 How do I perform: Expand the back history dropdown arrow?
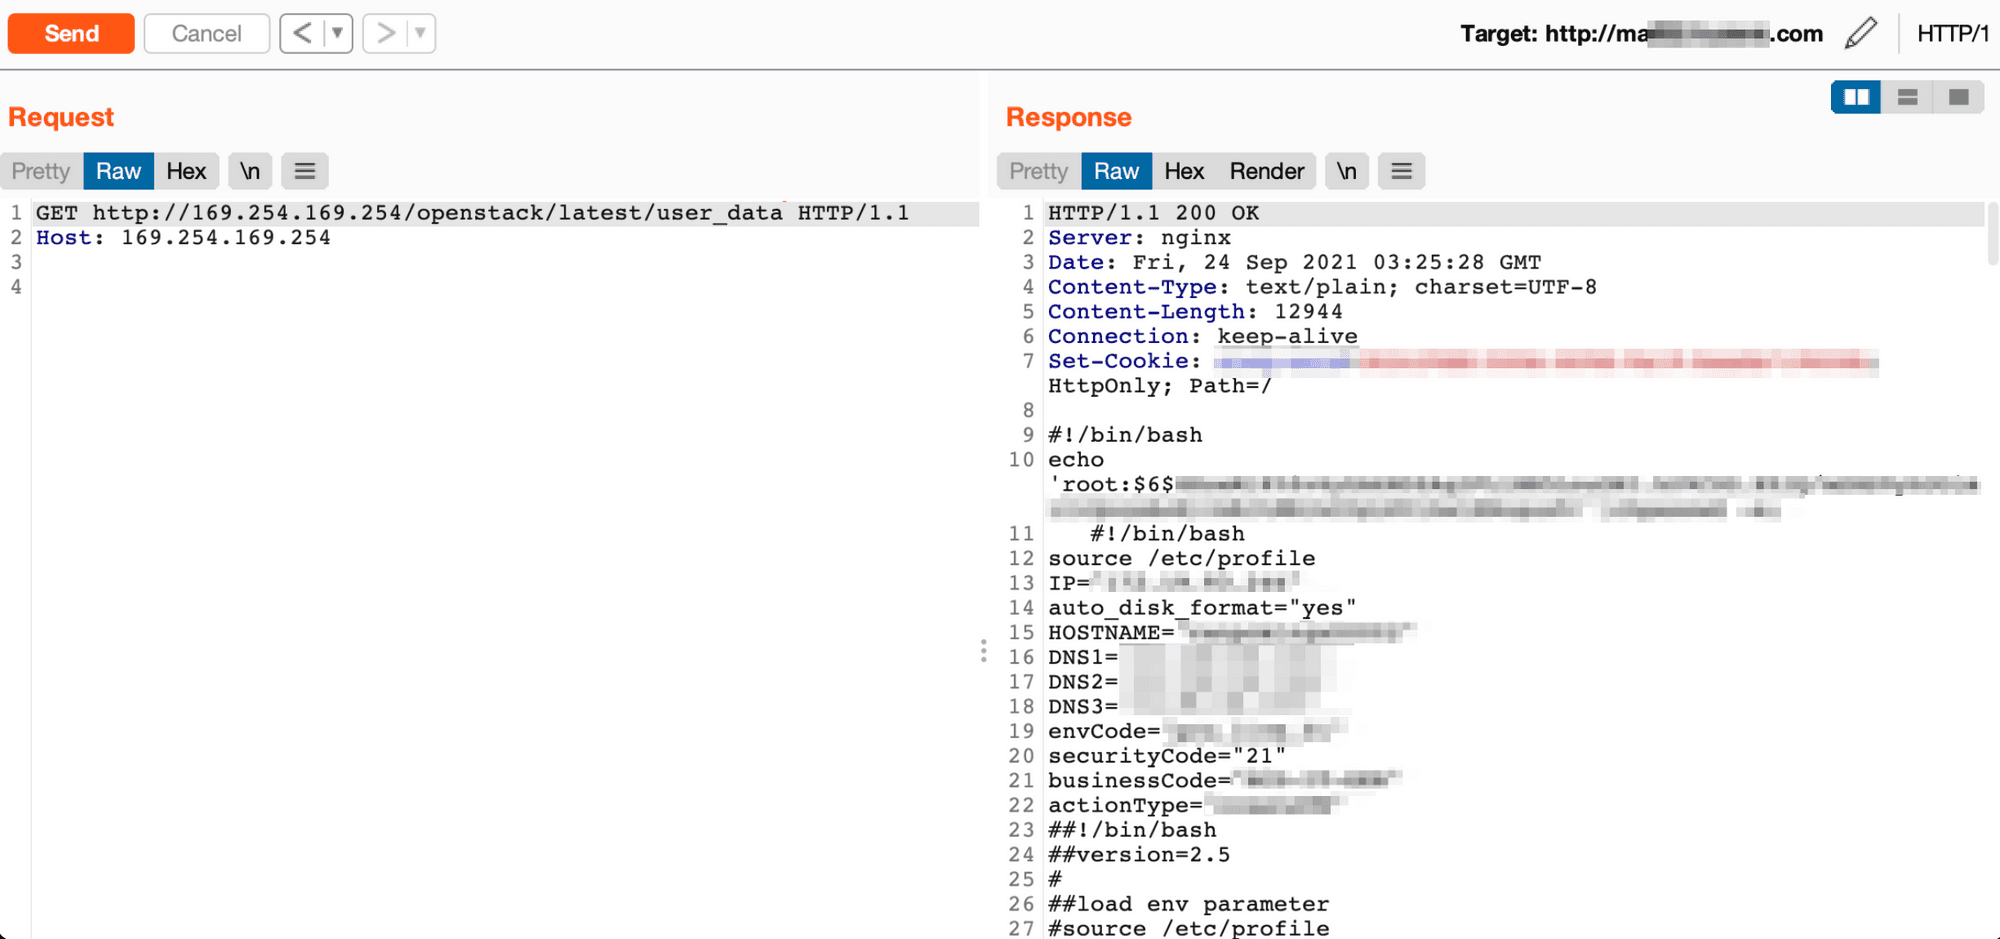point(338,33)
